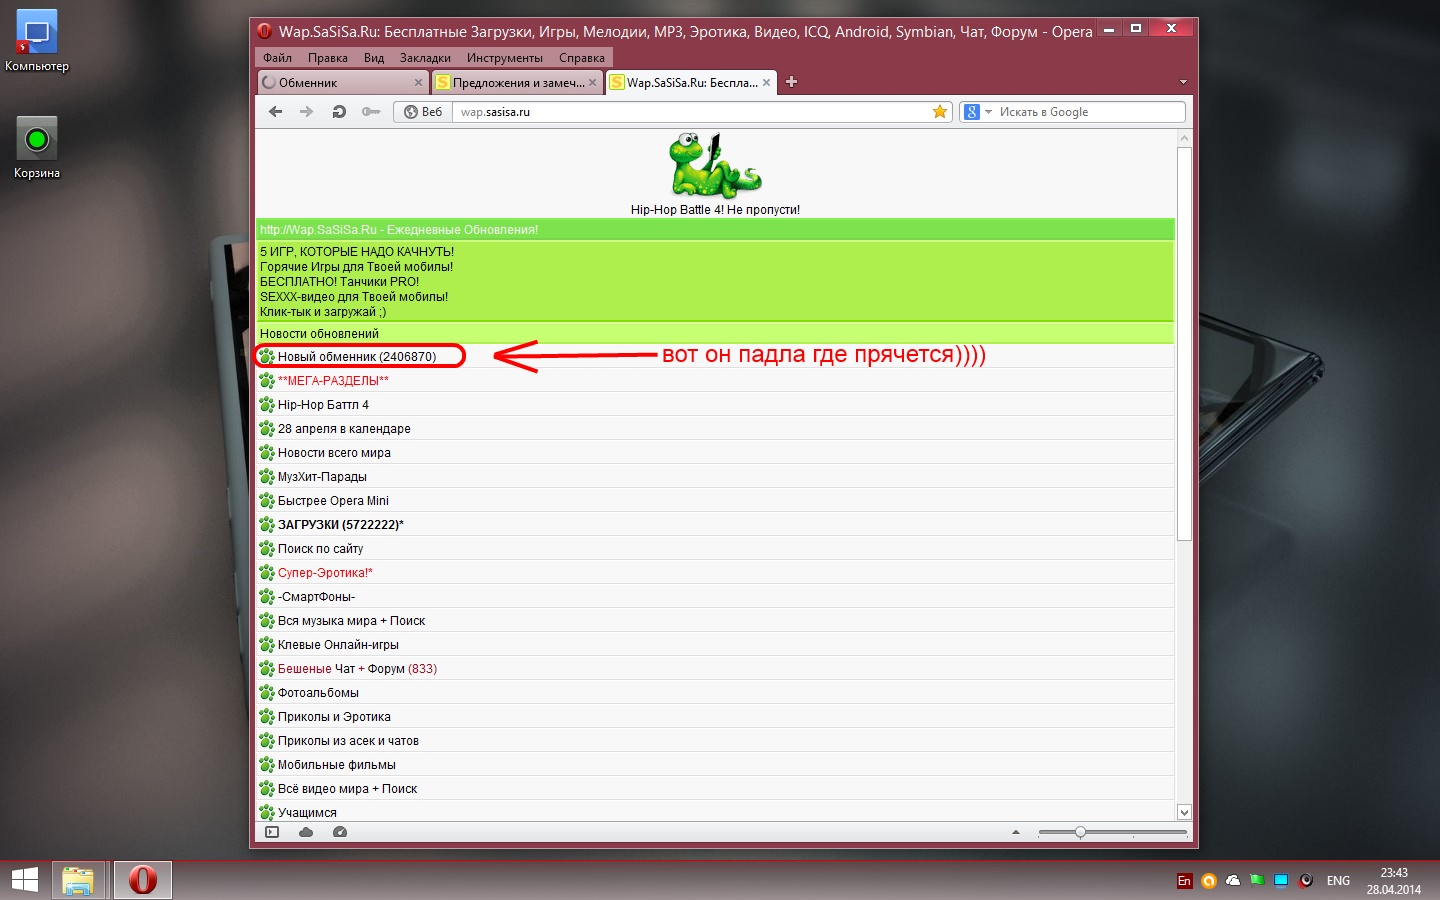Open a new tab with plus button
This screenshot has width=1440, height=900.
[x=791, y=82]
